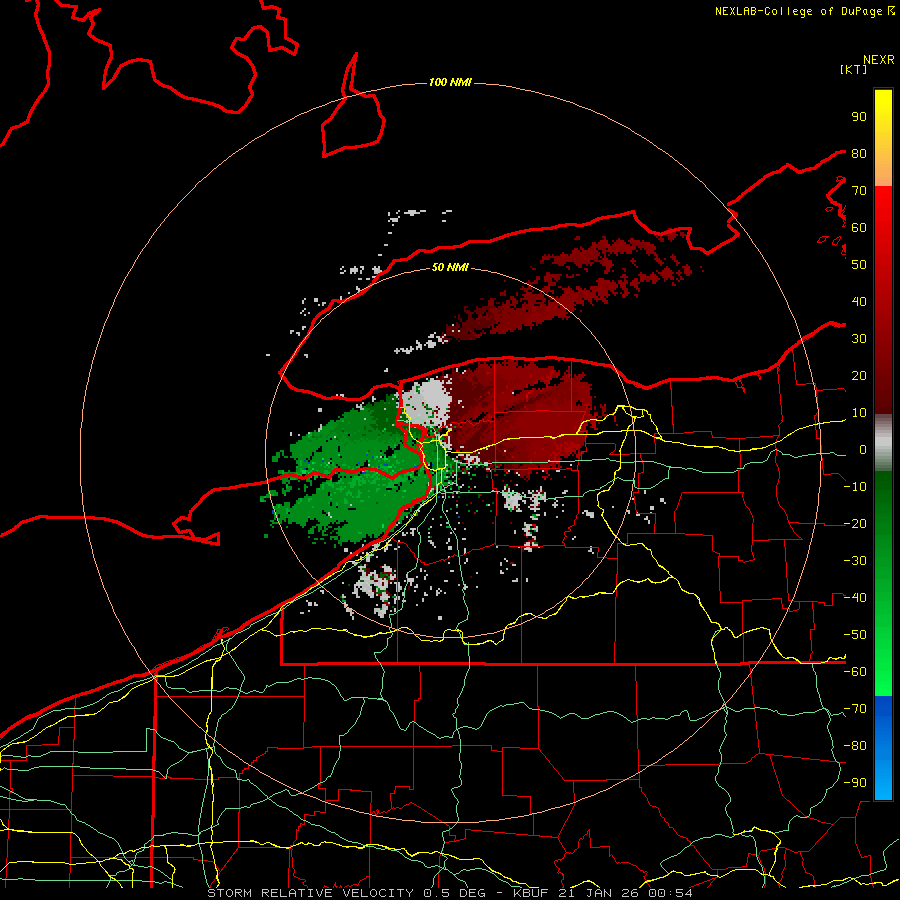Viewport: 900px width, 900px height.
Task: Click the -90 value on velocity scale
Action: [x=855, y=783]
